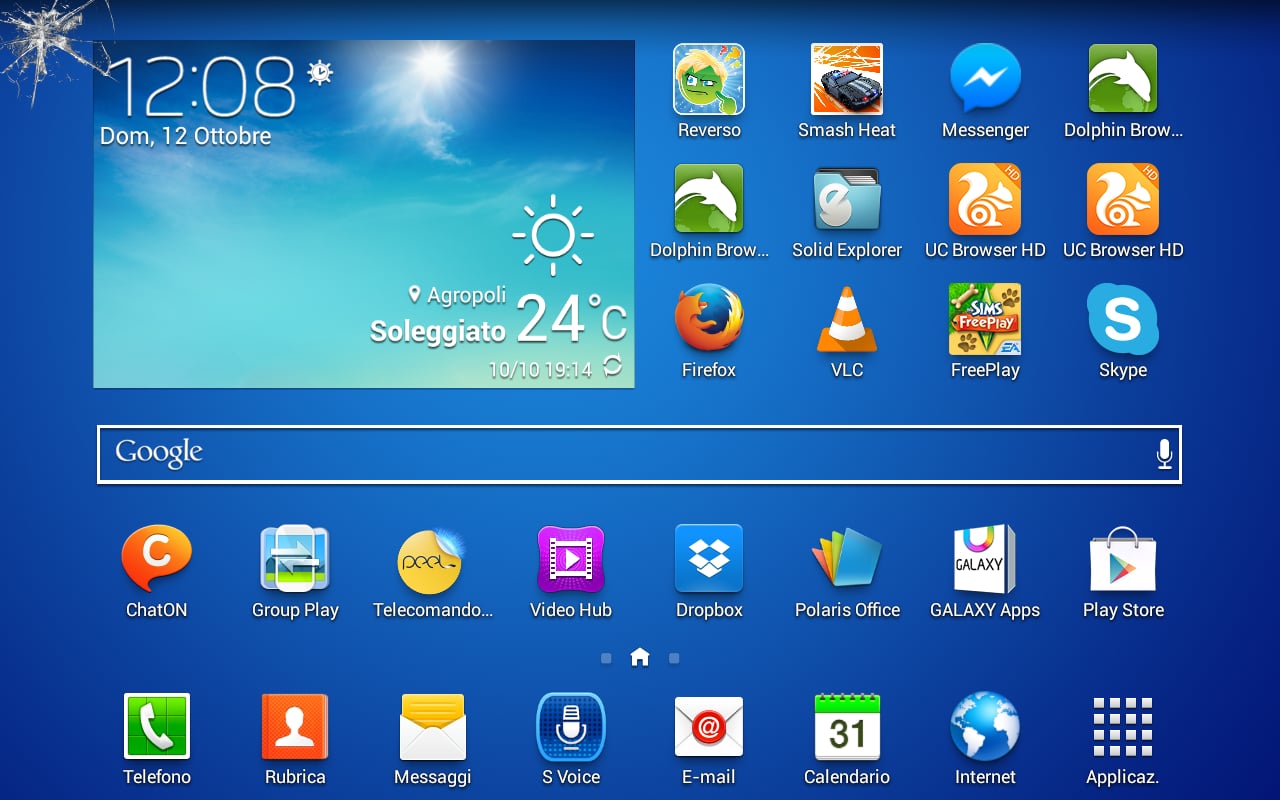Open Google Play Store
This screenshot has height=800, width=1280.
(x=1123, y=560)
